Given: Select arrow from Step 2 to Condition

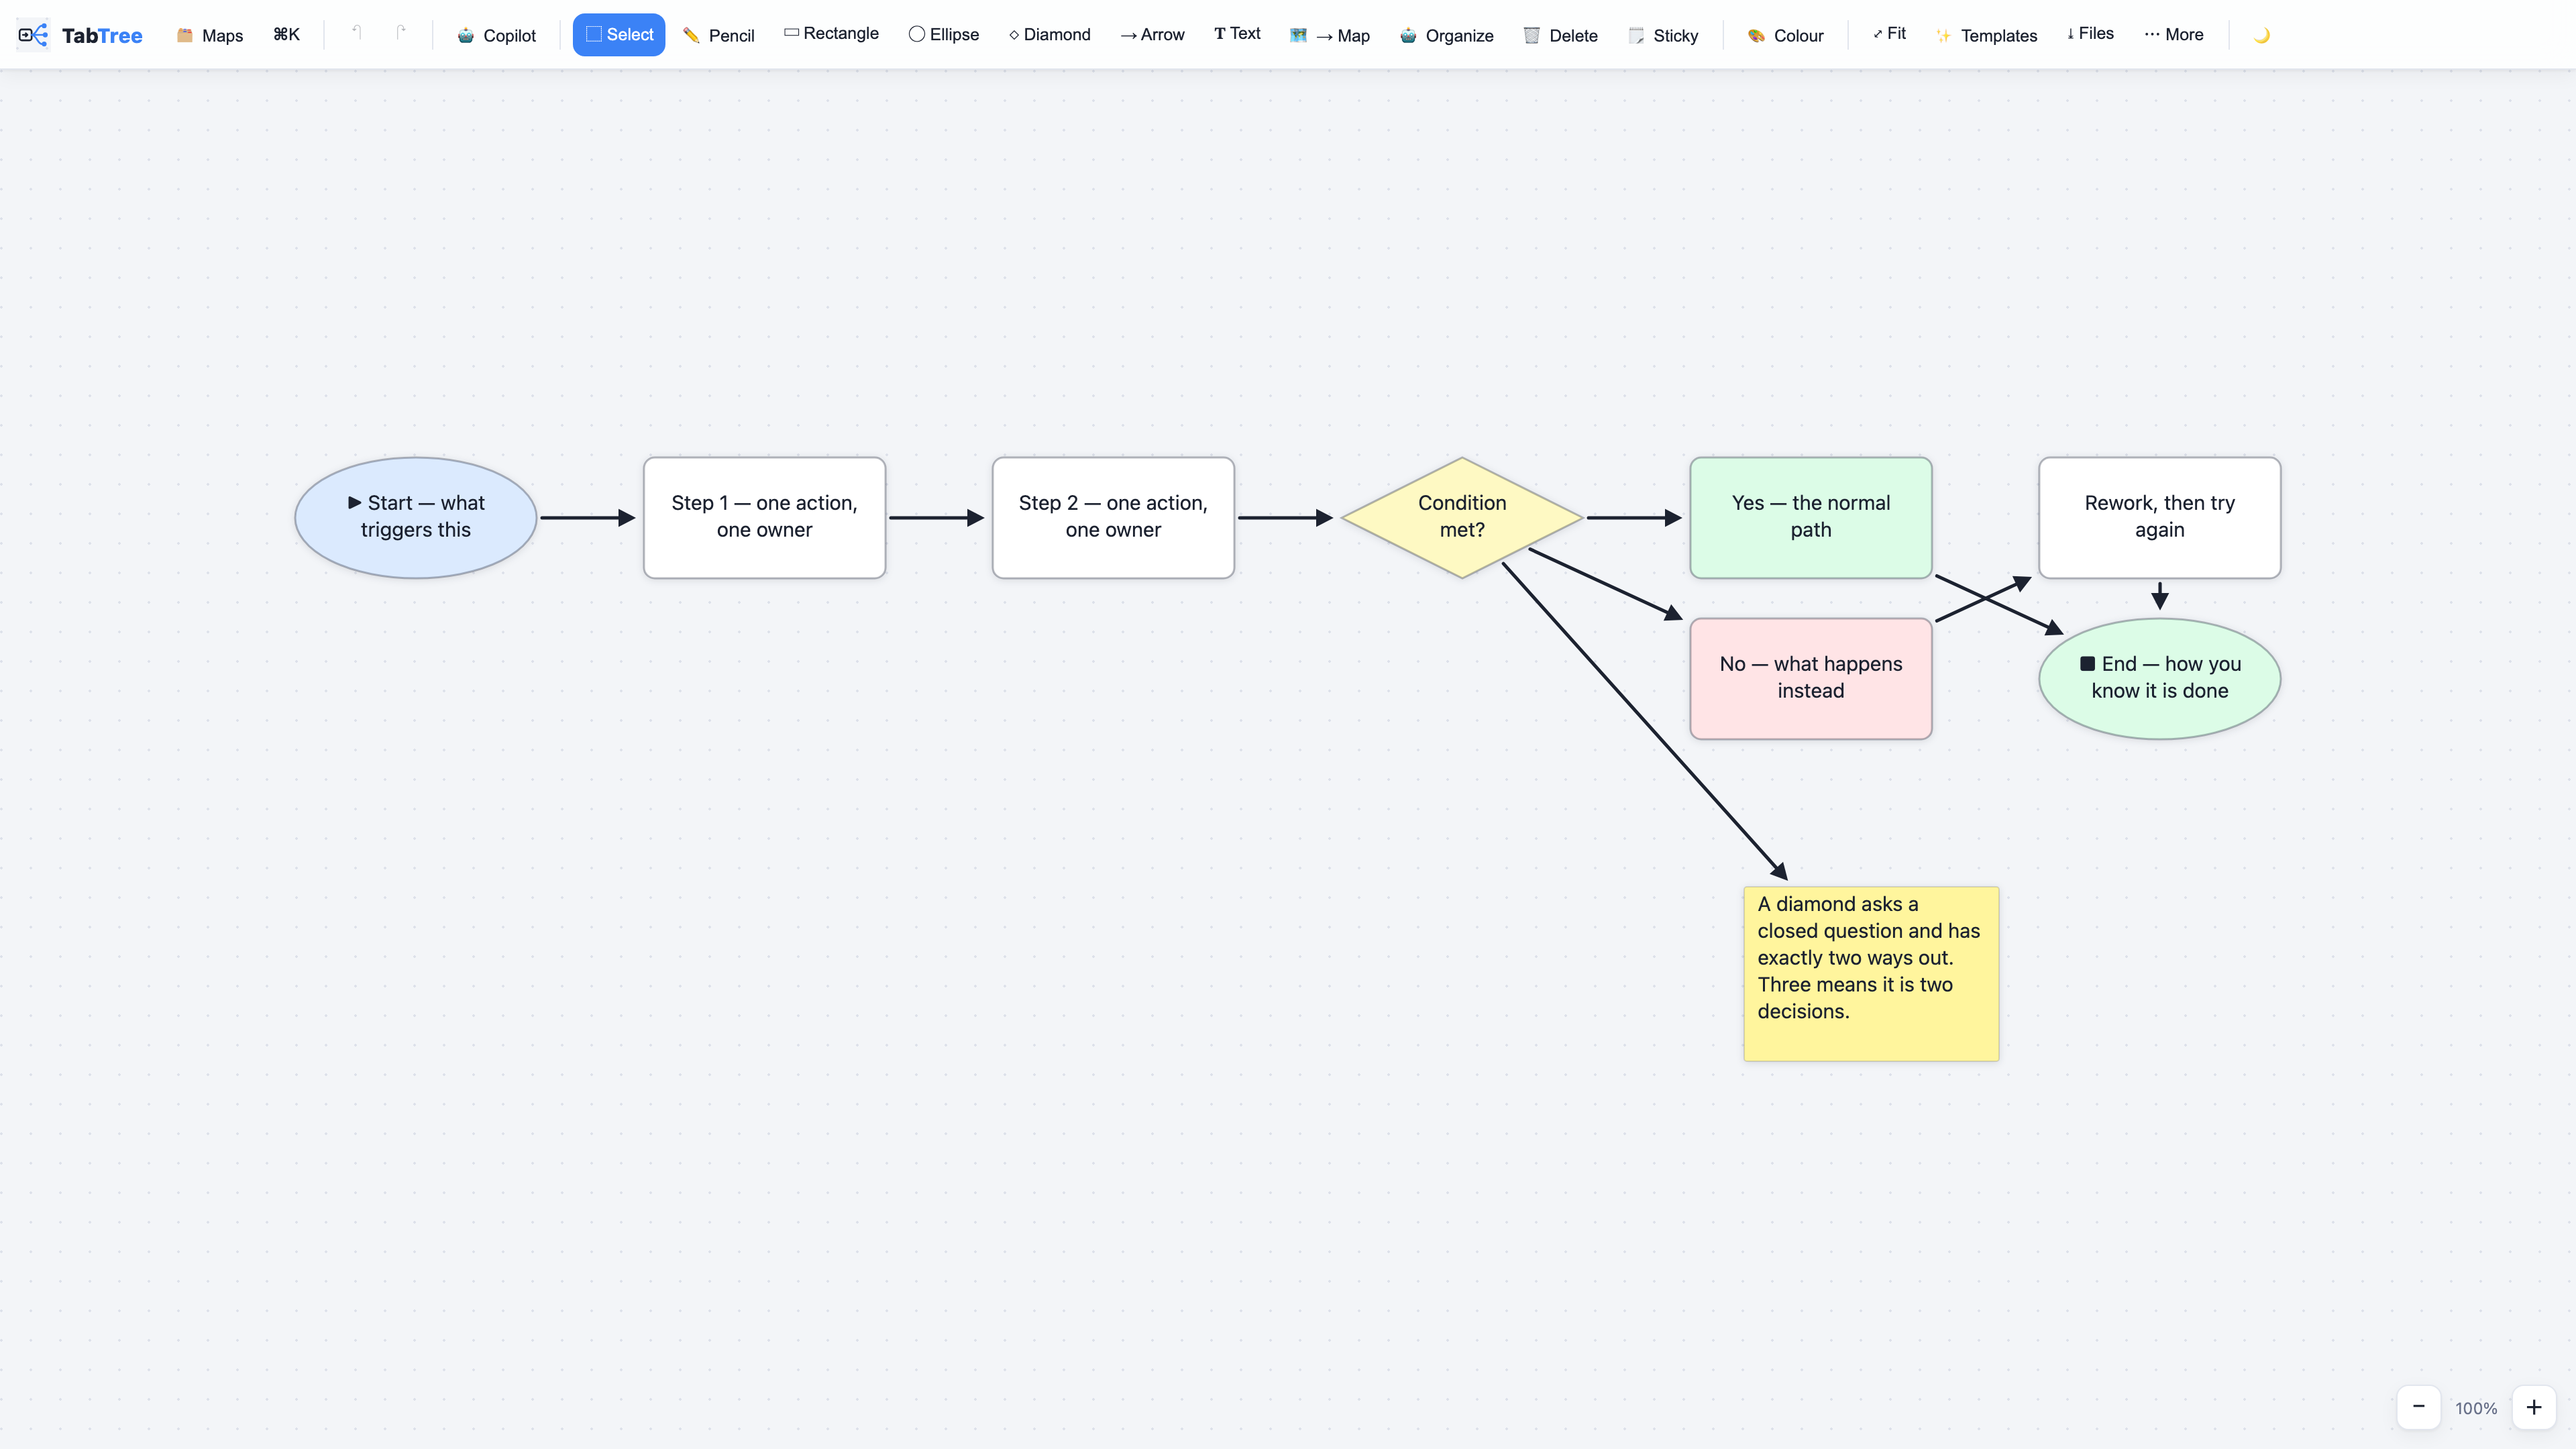Looking at the screenshot, I should click(1285, 518).
